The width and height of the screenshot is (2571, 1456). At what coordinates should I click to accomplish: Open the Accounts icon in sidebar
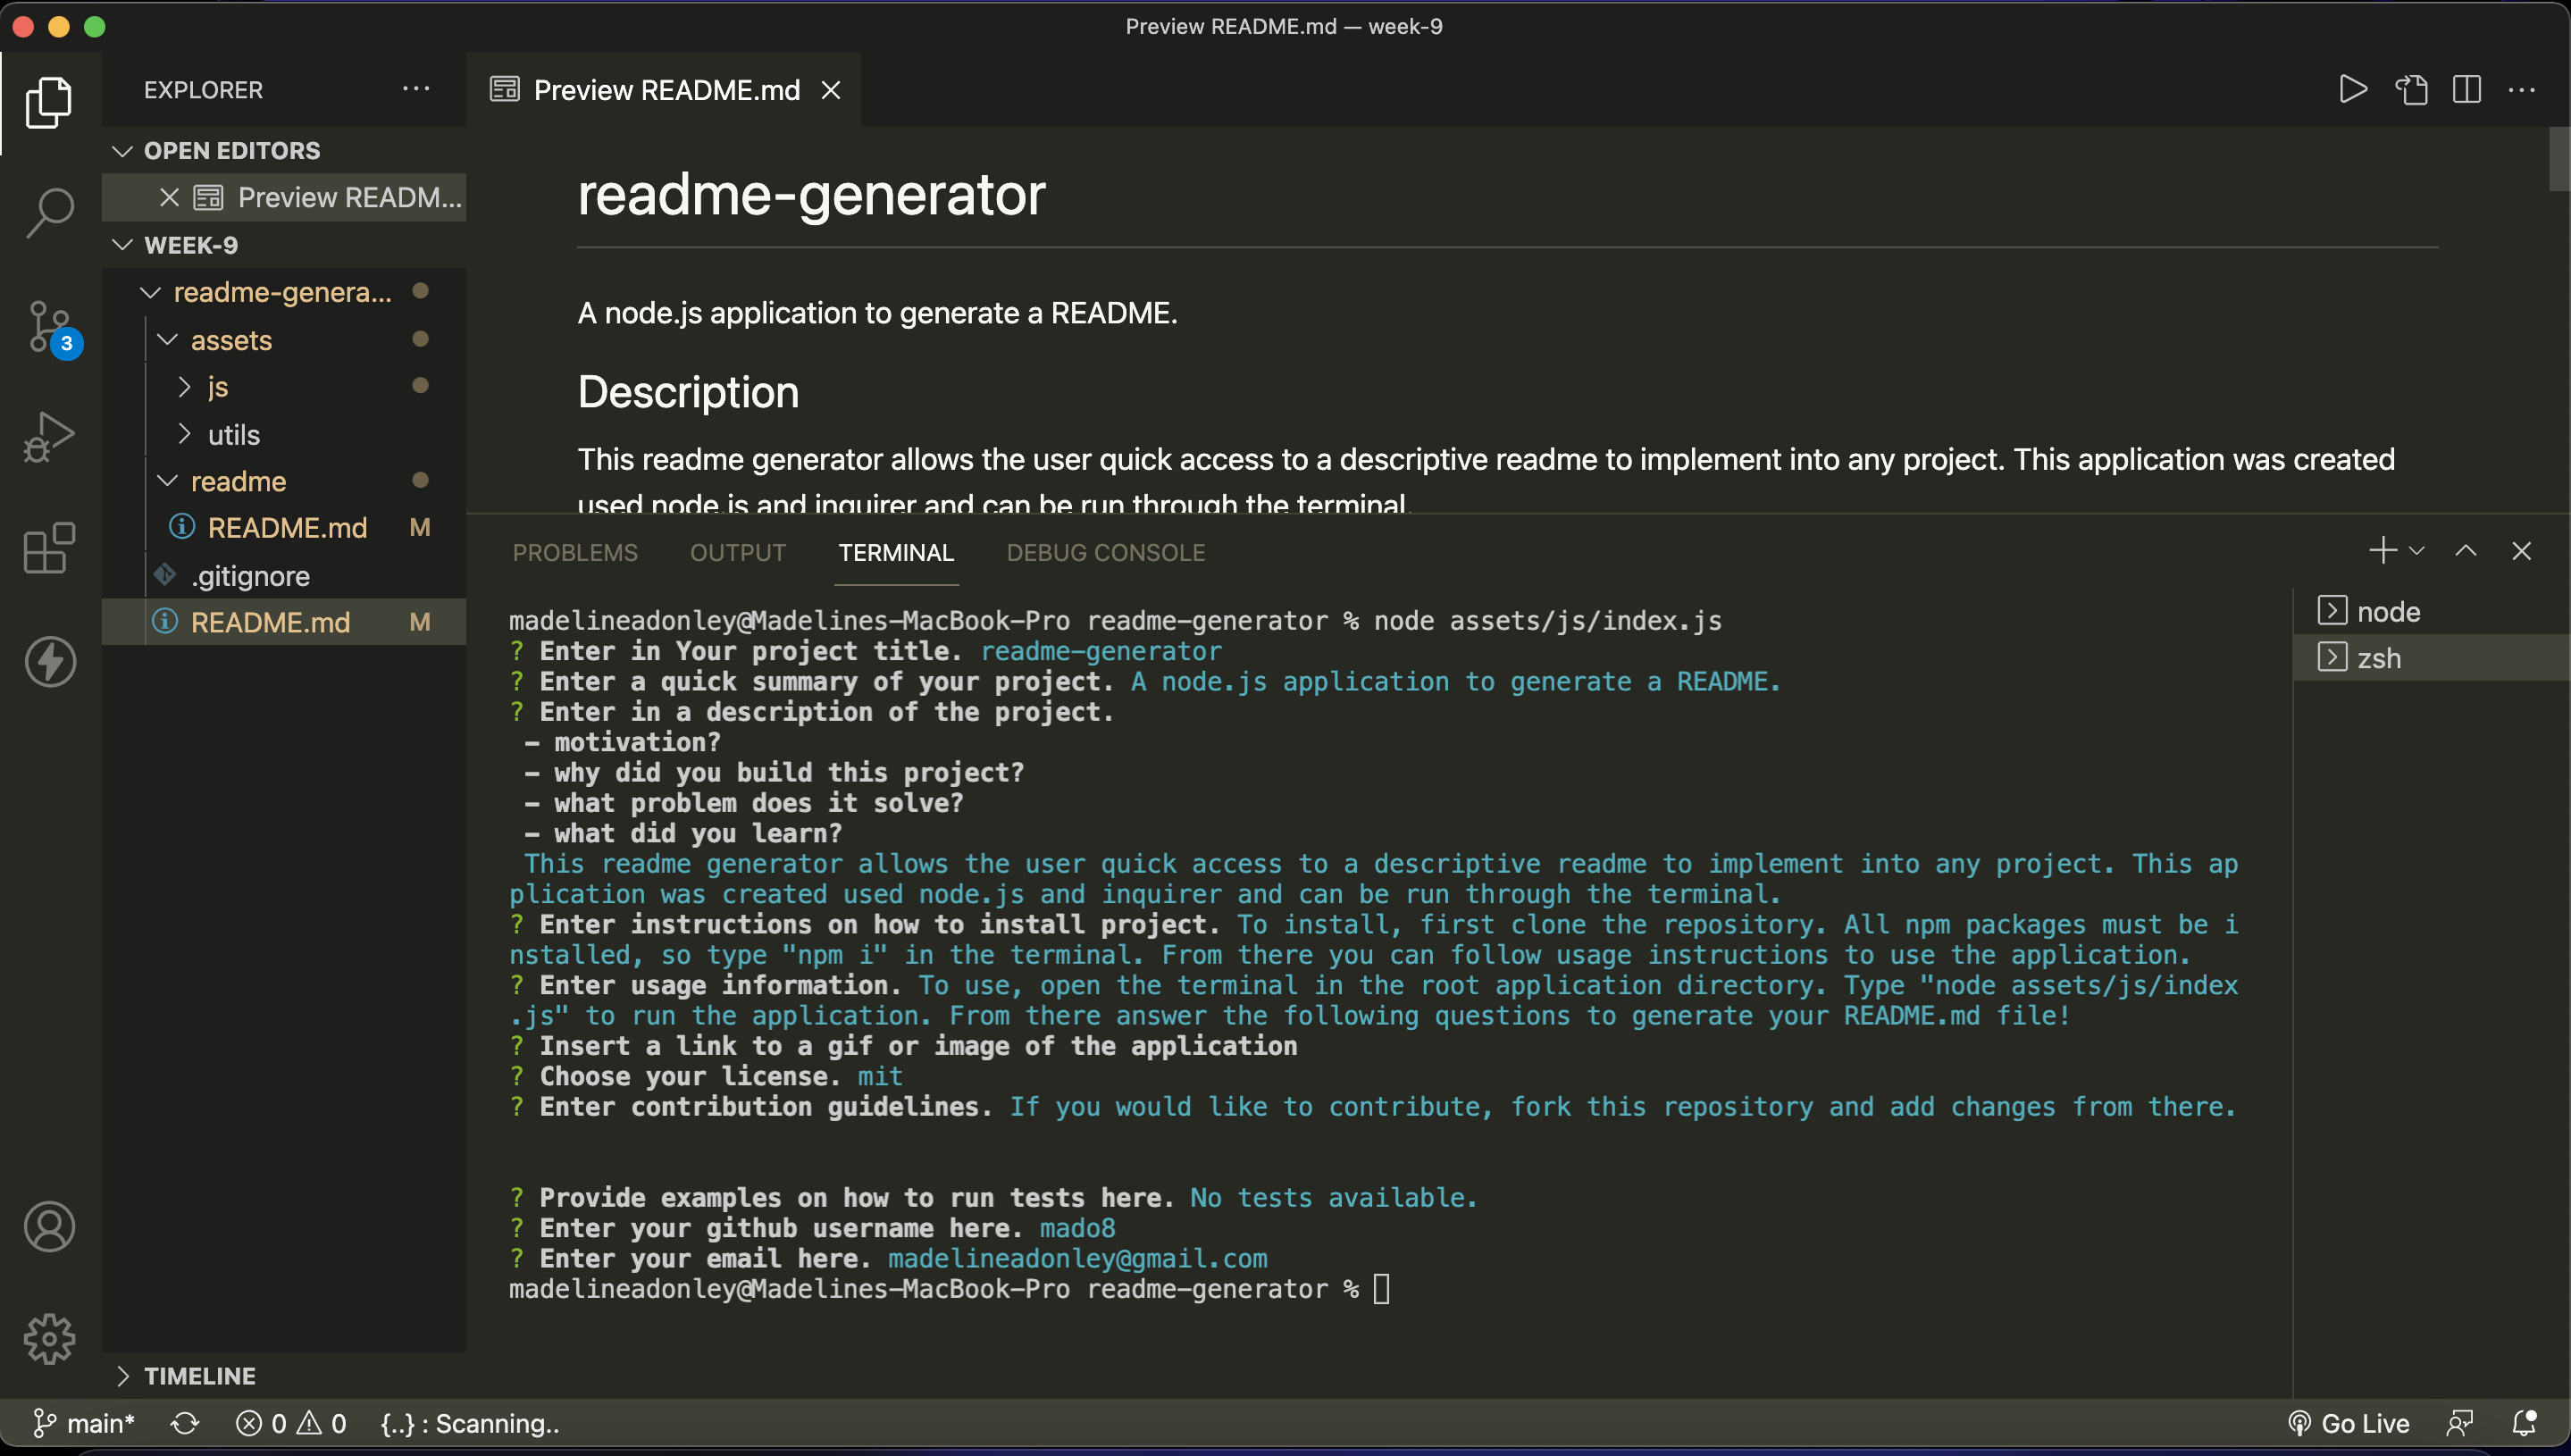coord(49,1227)
